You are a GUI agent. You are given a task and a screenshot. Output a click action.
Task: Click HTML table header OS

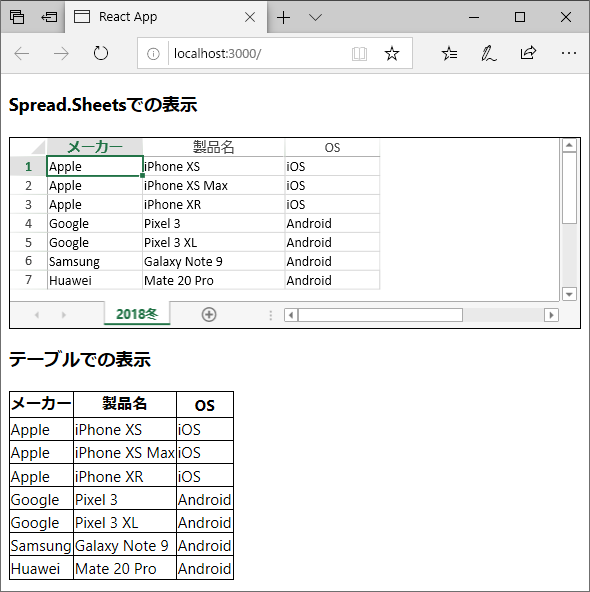point(205,405)
